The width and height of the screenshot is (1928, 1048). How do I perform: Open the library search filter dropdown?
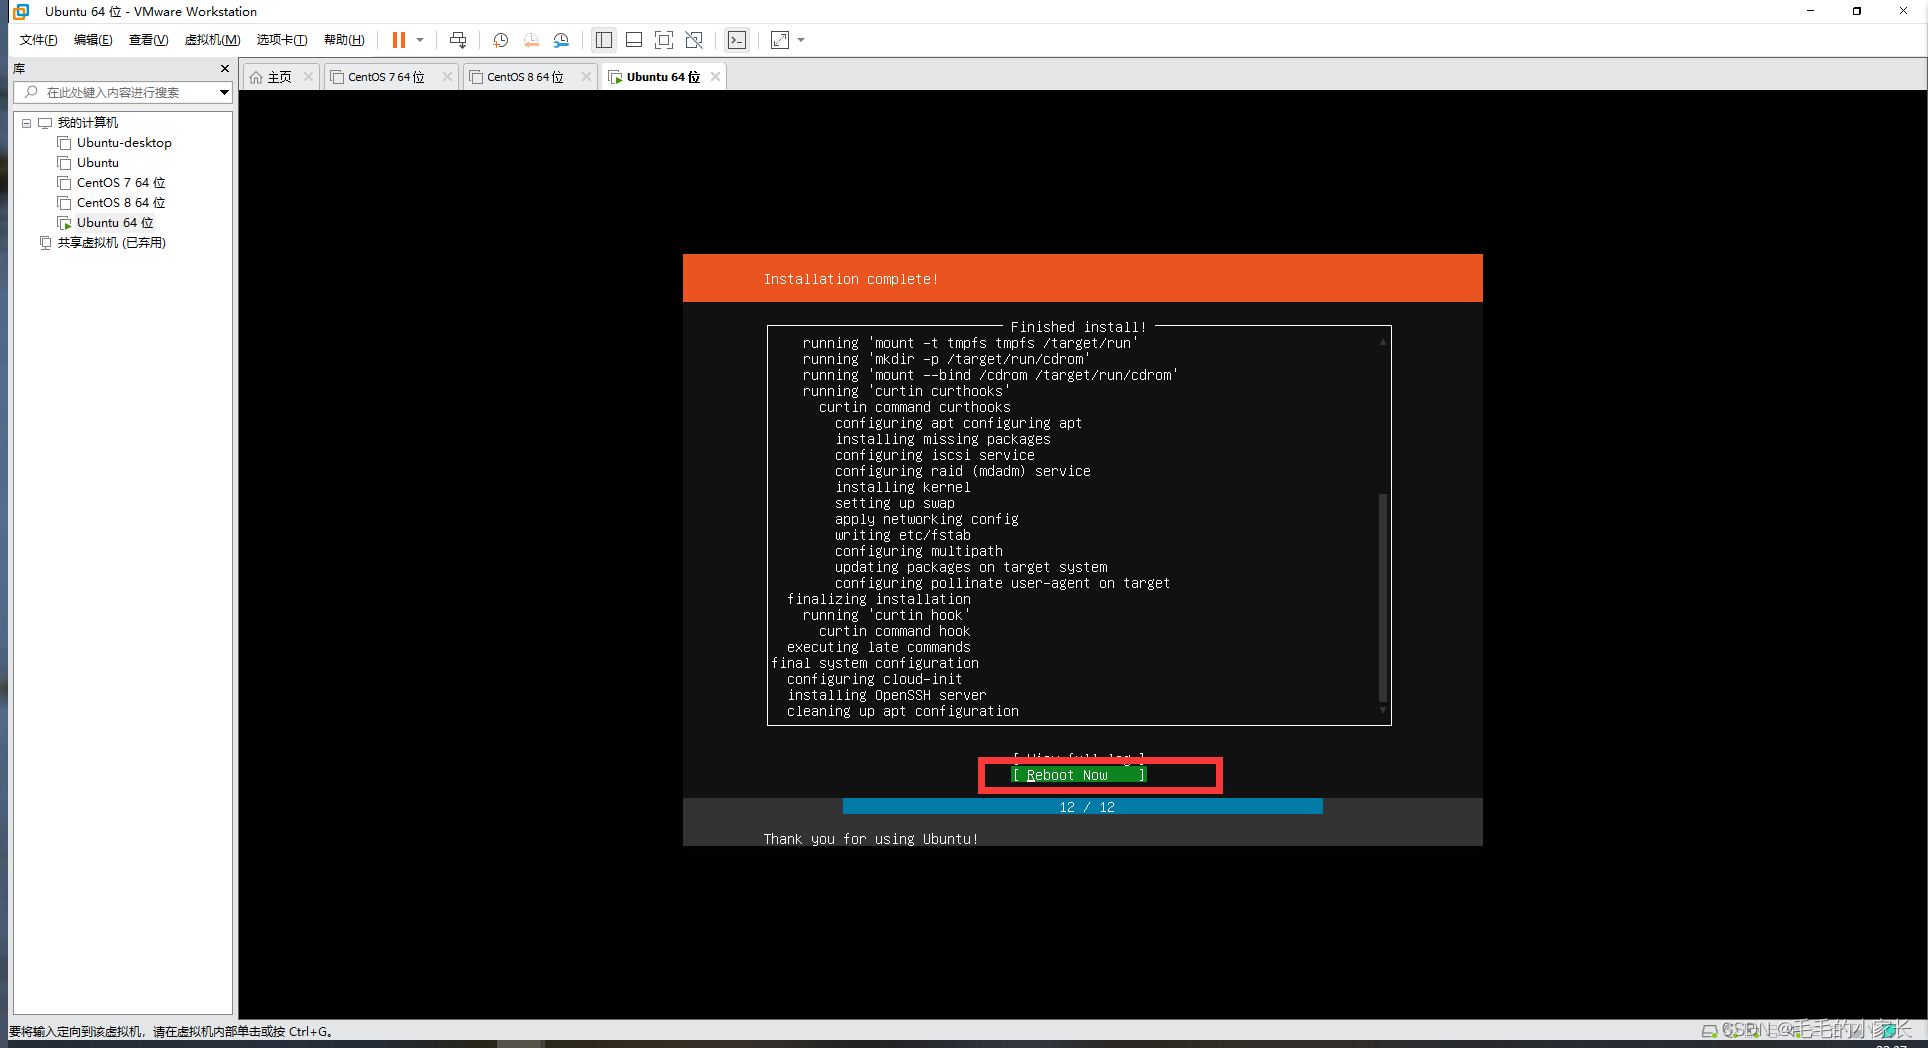[x=224, y=92]
